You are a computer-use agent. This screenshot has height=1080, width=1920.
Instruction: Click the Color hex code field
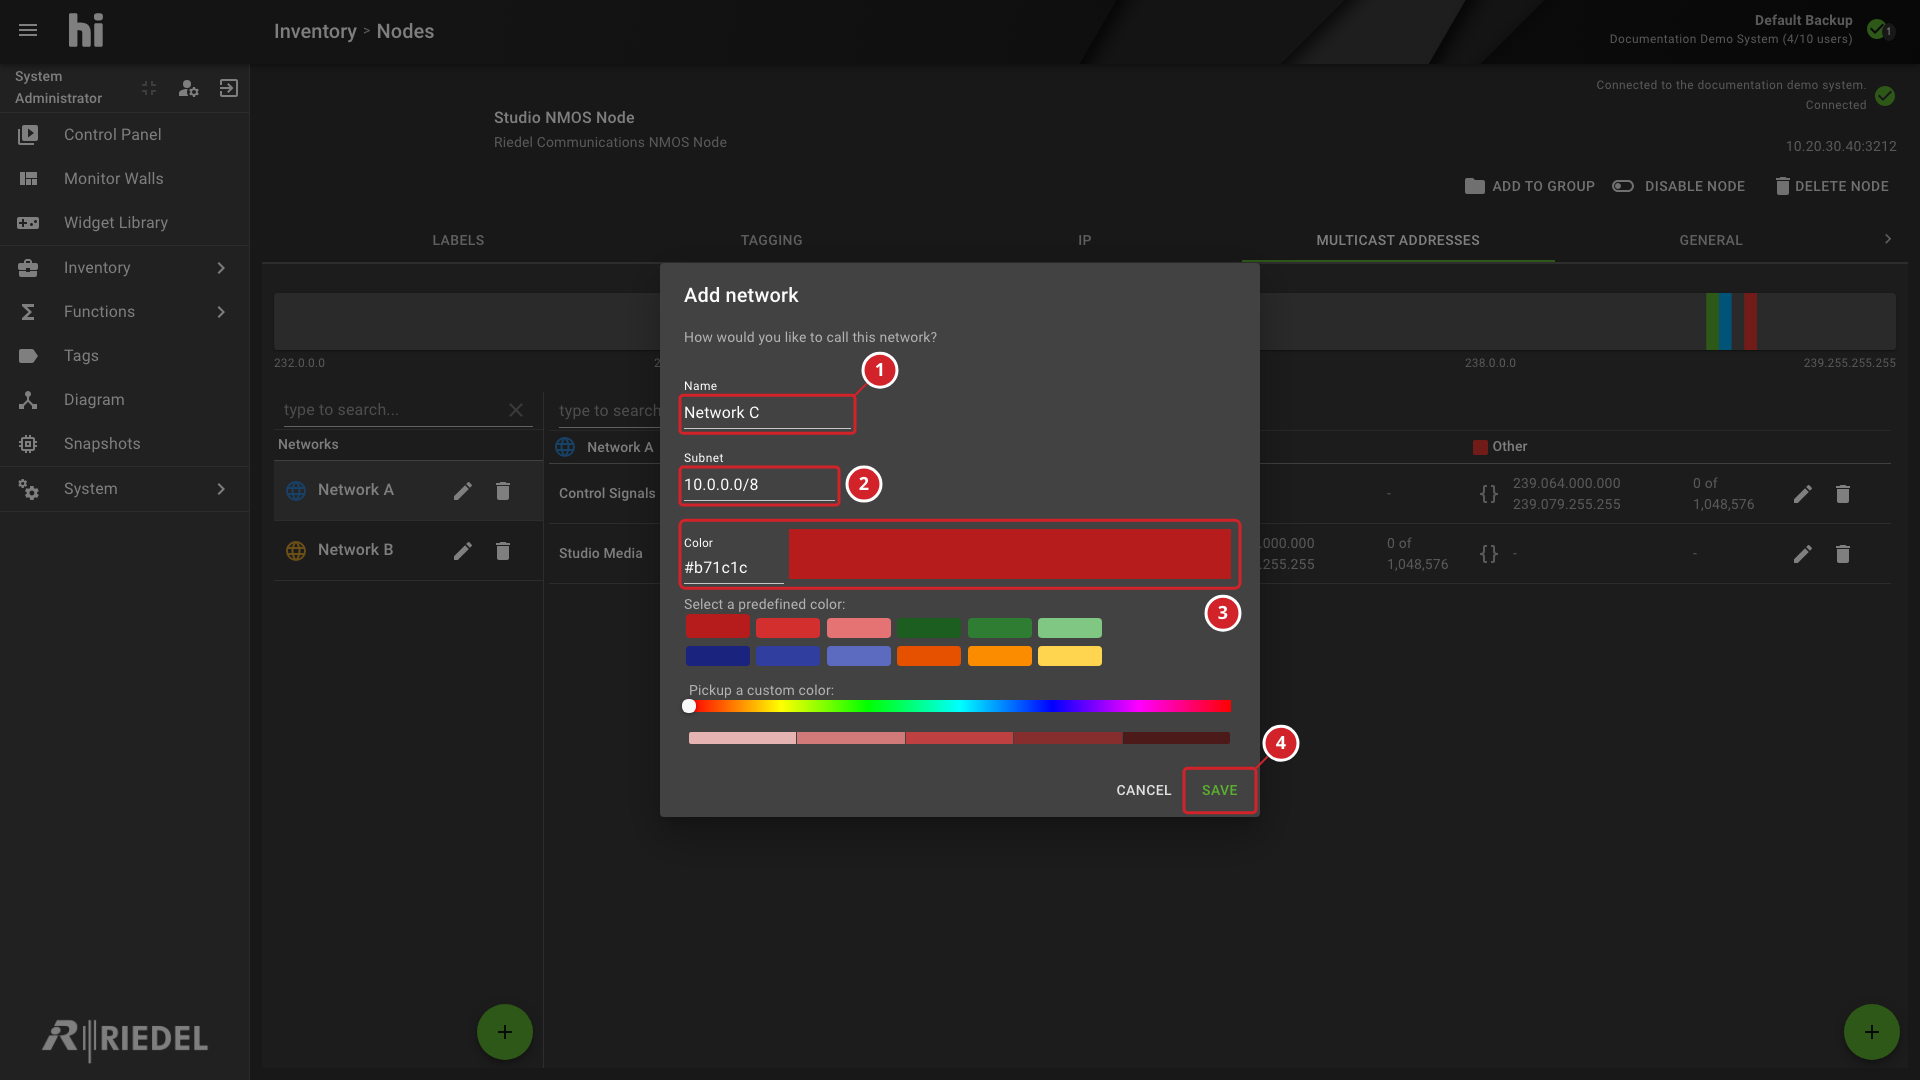tap(733, 568)
